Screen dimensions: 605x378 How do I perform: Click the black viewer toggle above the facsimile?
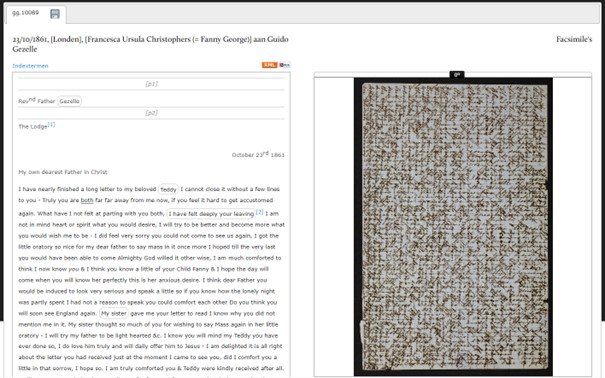point(457,74)
